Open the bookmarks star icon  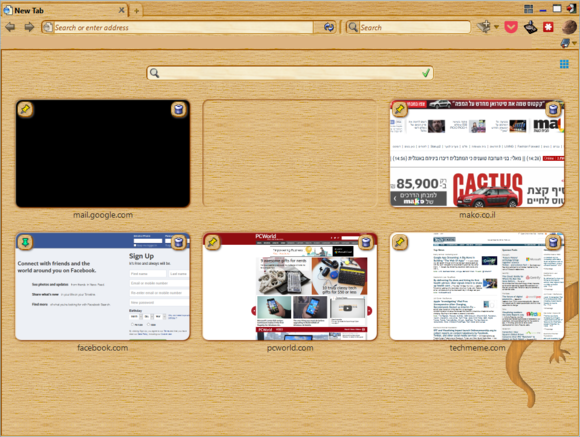(483, 27)
